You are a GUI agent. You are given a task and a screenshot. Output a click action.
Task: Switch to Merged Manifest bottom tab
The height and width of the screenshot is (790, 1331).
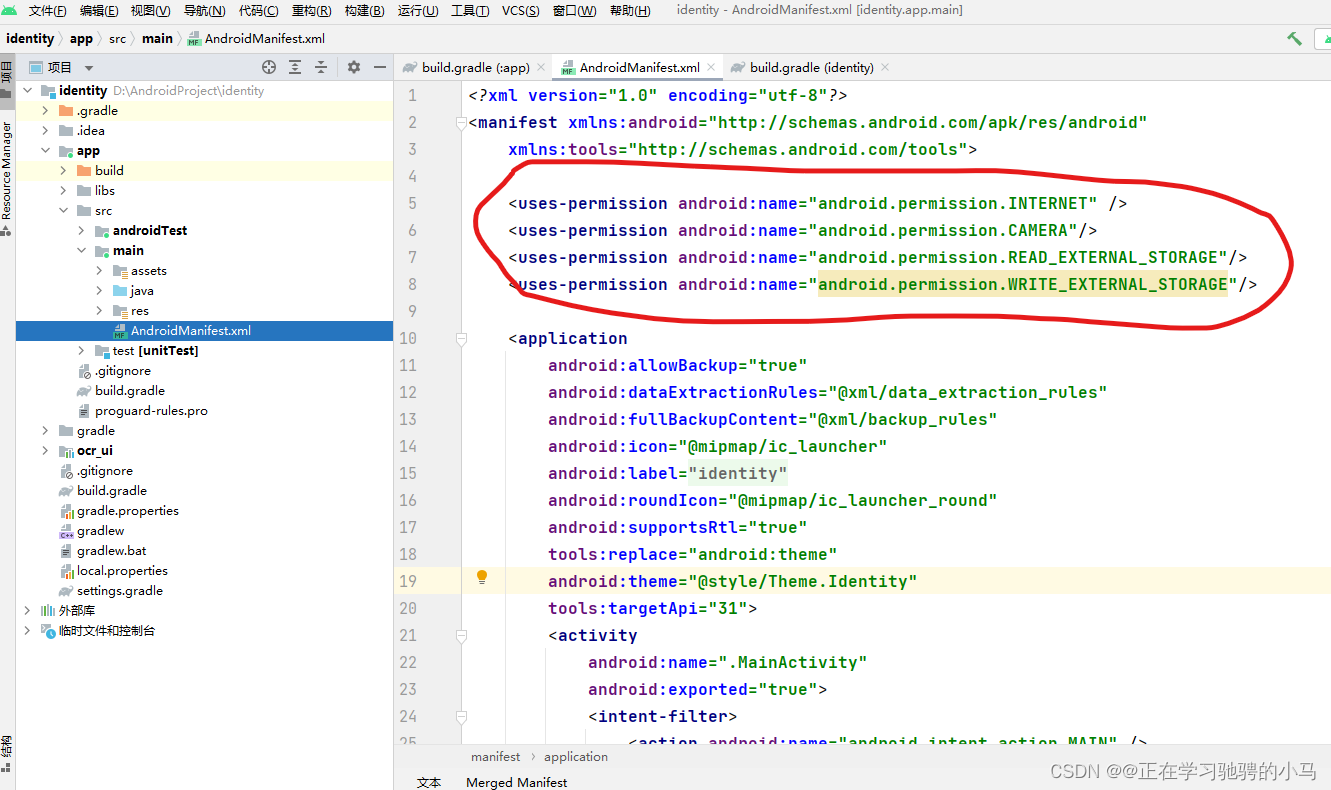point(517,782)
